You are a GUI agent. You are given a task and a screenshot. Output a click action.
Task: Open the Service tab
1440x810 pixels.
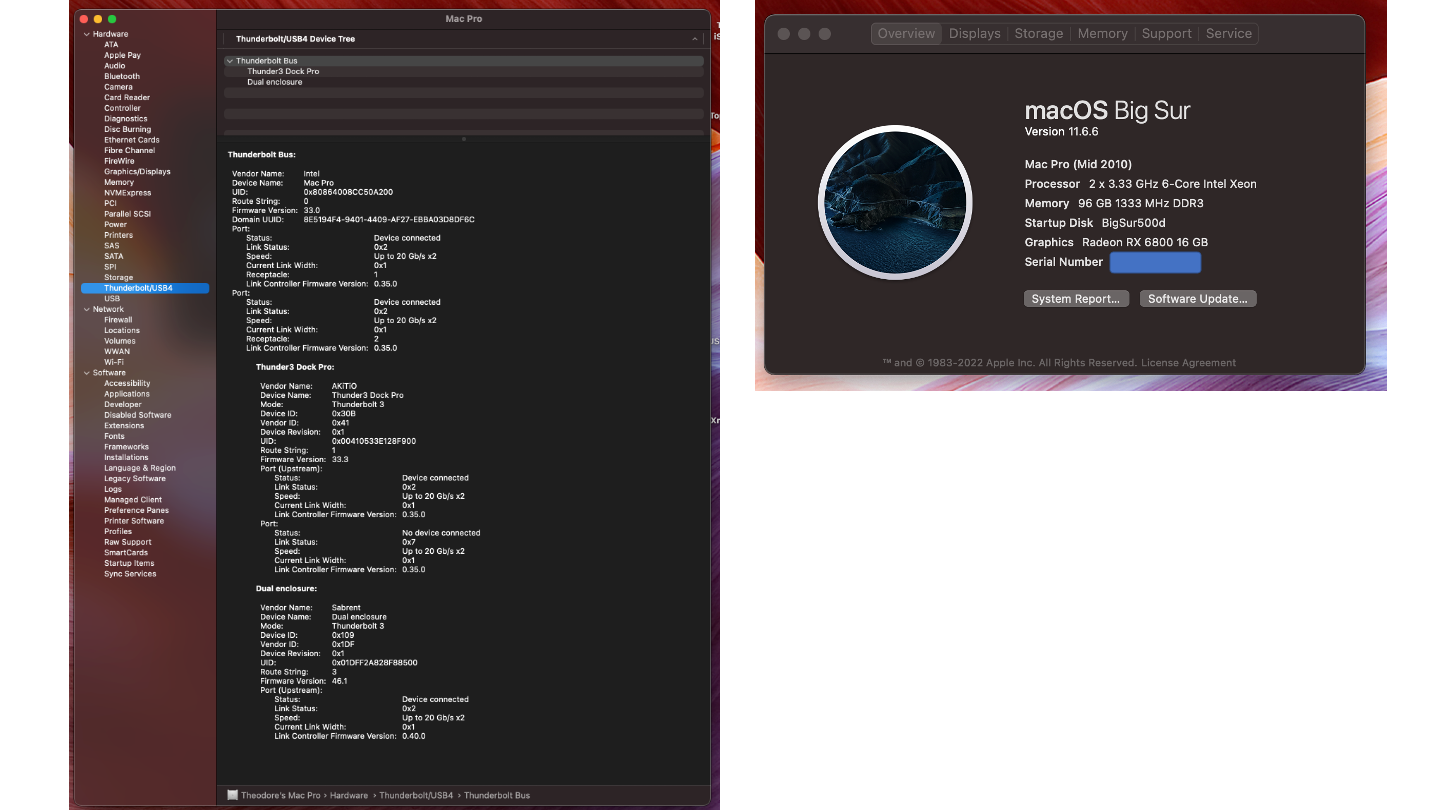coord(1228,34)
